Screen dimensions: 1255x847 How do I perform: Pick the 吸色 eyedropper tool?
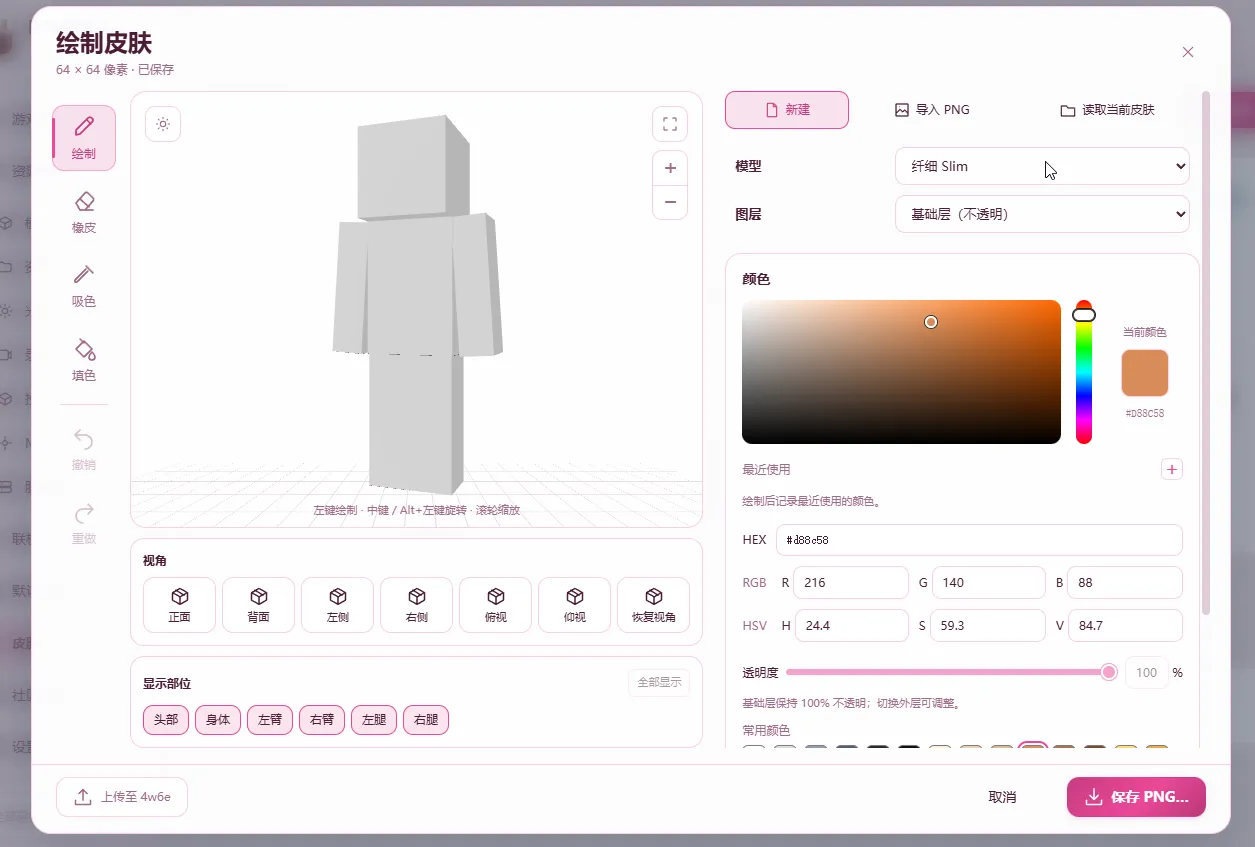click(84, 286)
